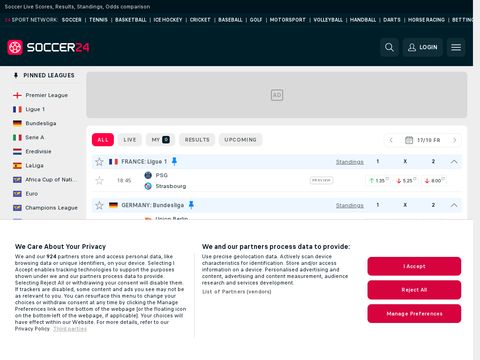Star the Germany Bundesliga league
Screen dimensions: 480x360
[x=99, y=205]
